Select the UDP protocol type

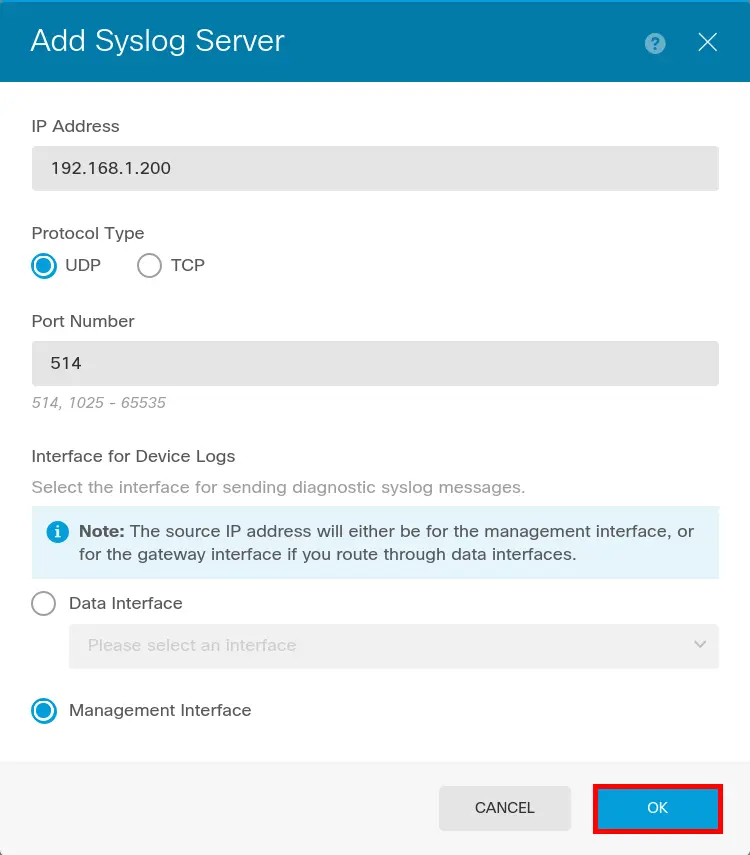[44, 265]
